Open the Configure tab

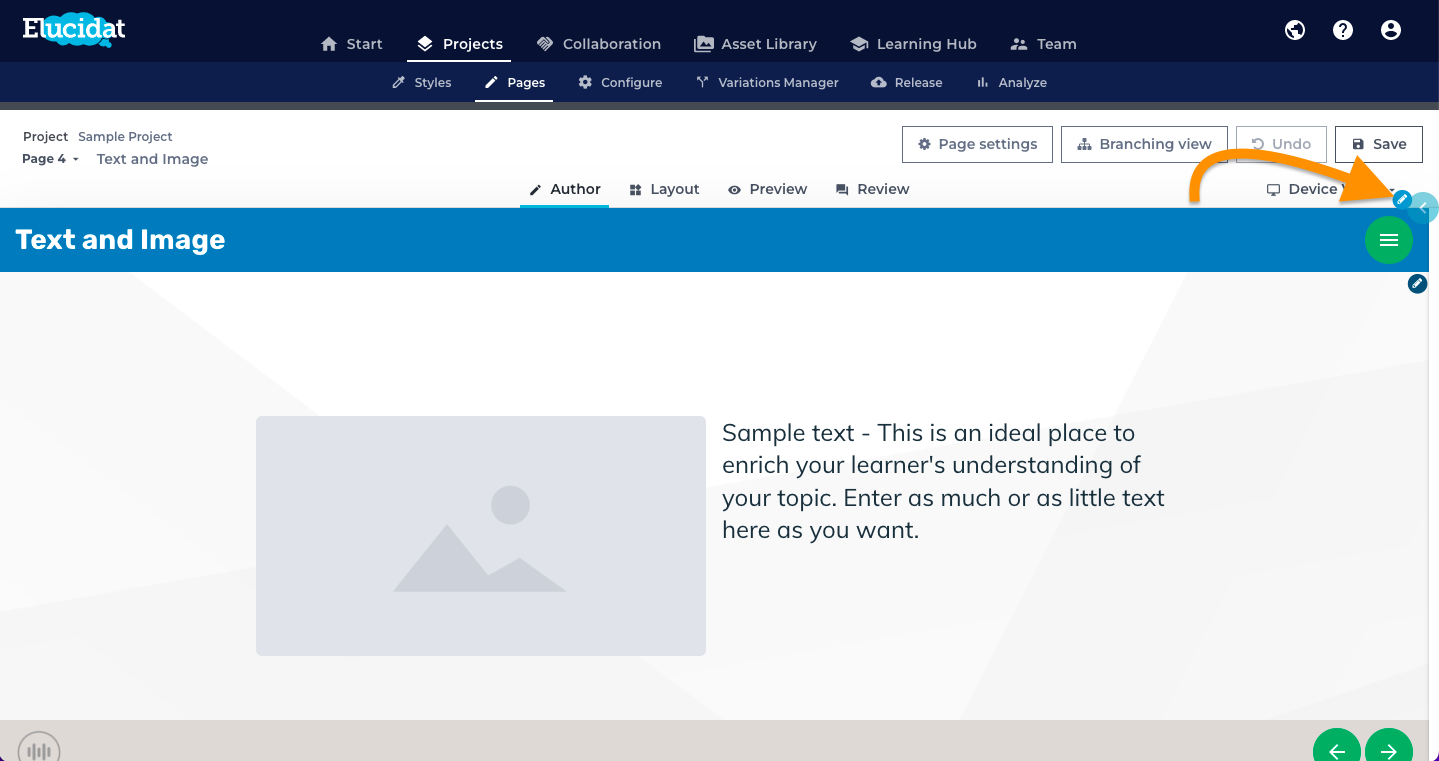[x=620, y=83]
